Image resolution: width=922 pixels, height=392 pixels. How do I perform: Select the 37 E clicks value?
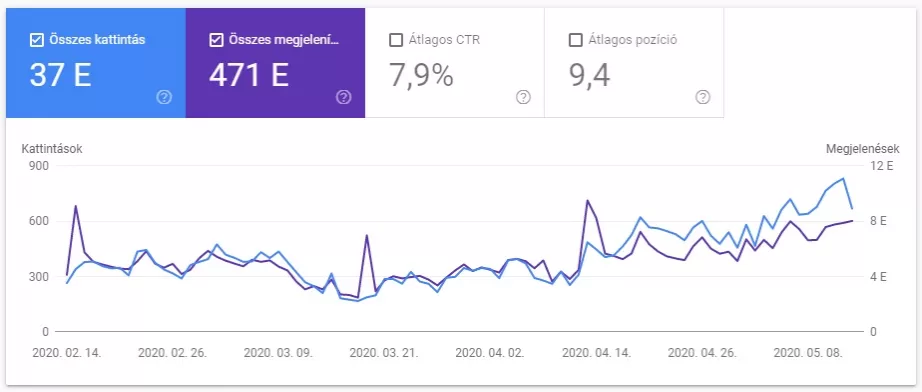click(x=61, y=75)
